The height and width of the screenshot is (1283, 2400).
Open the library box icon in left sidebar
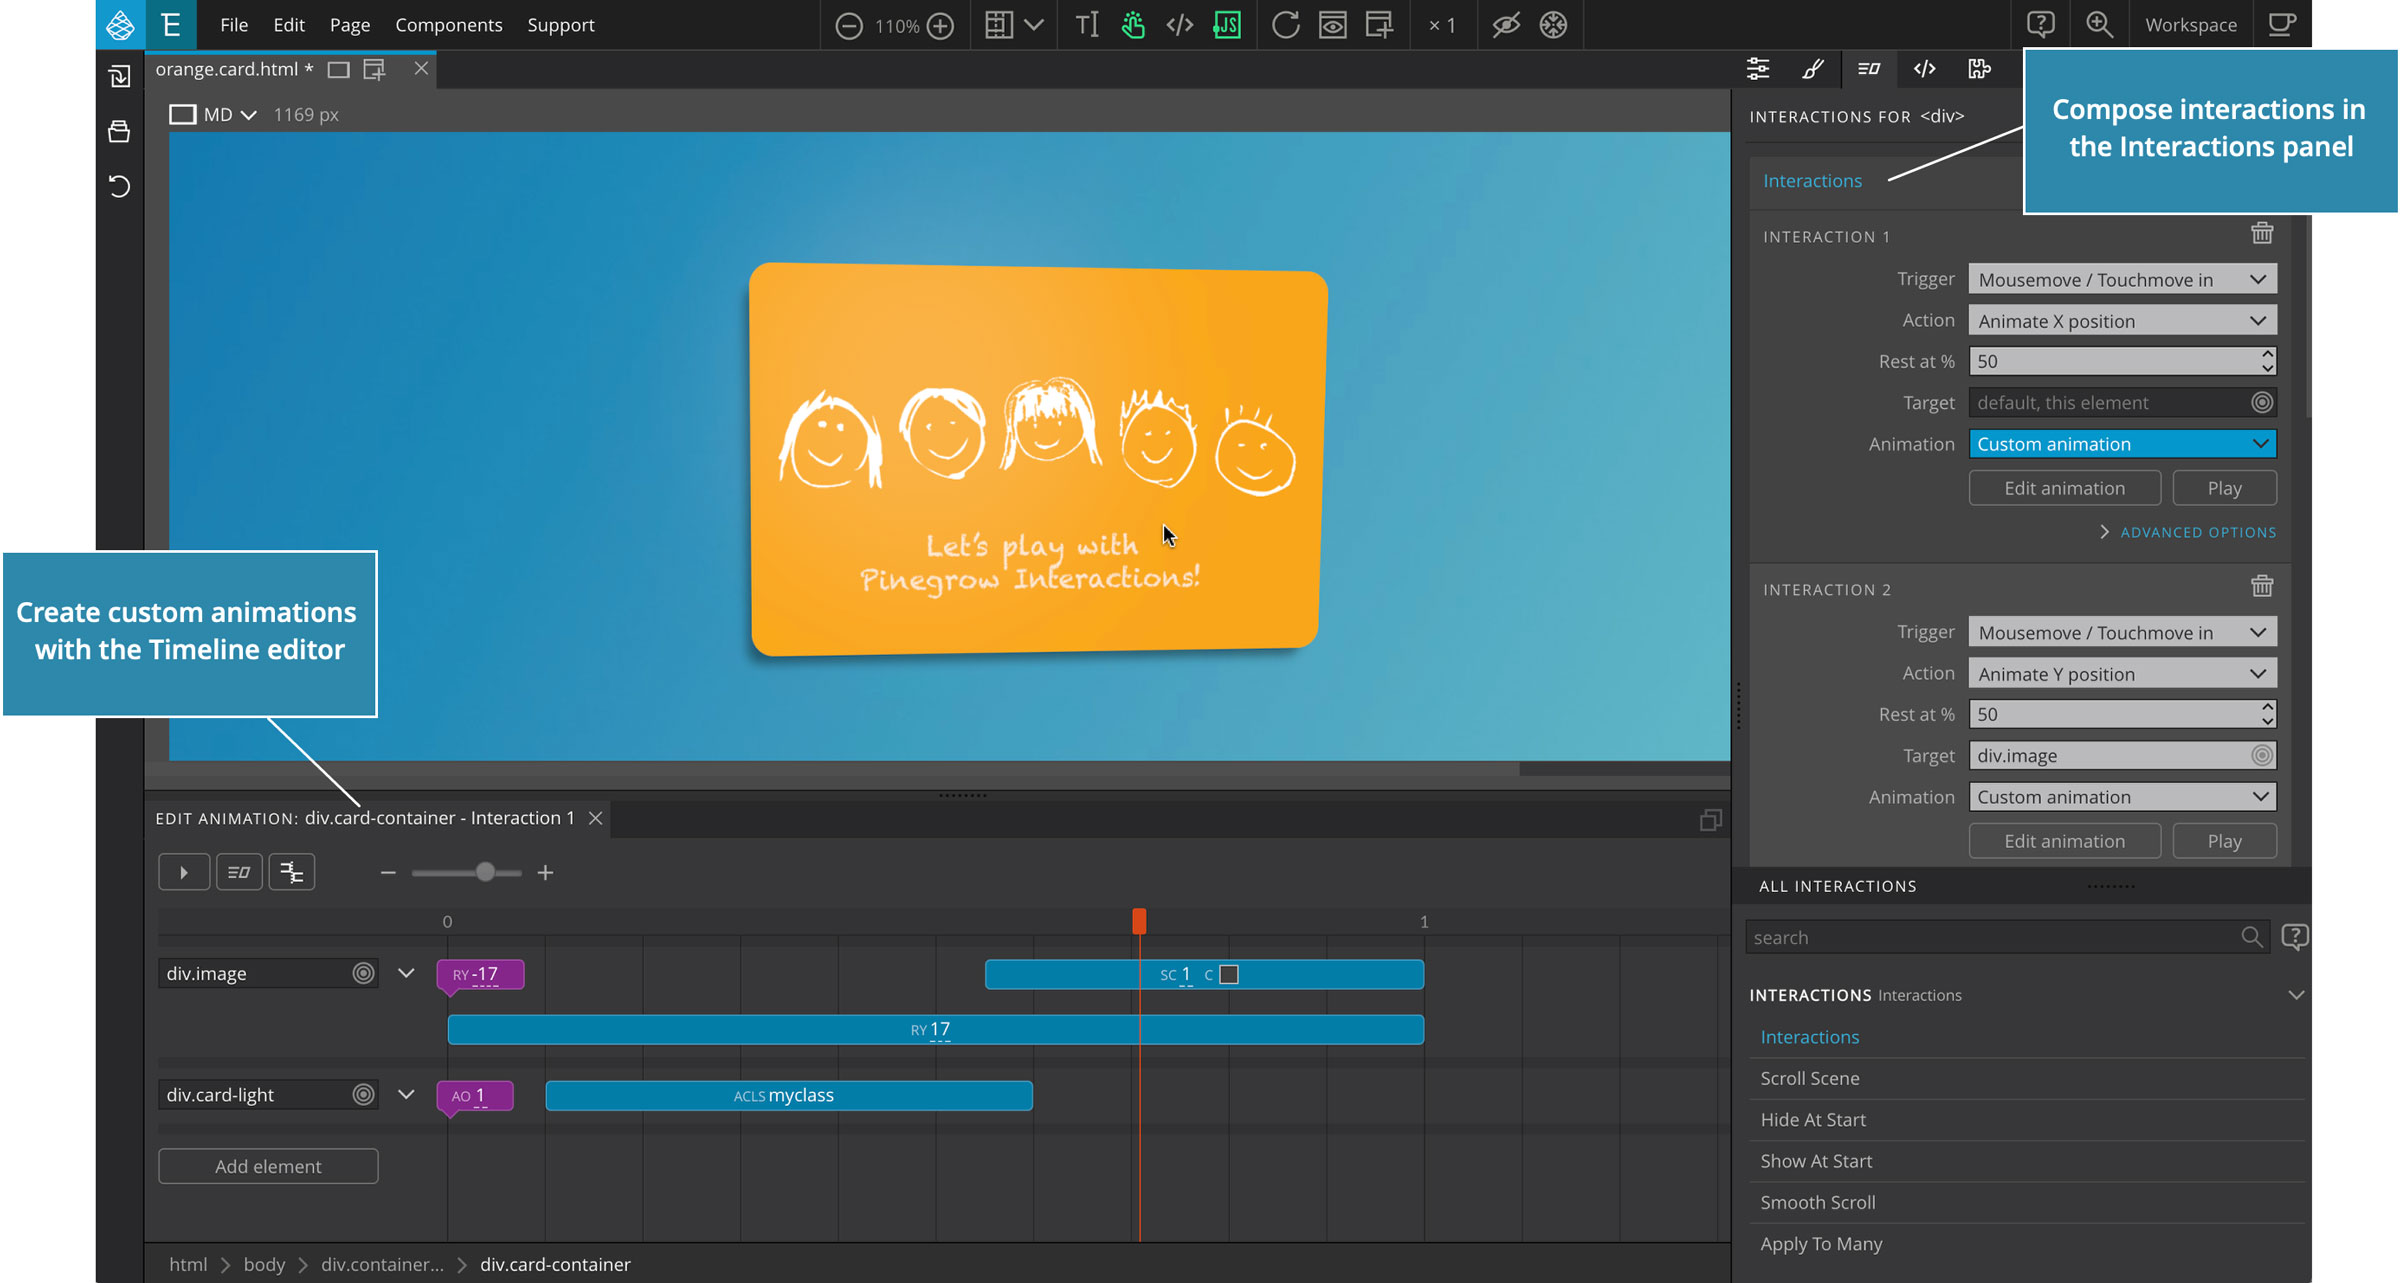pos(120,131)
